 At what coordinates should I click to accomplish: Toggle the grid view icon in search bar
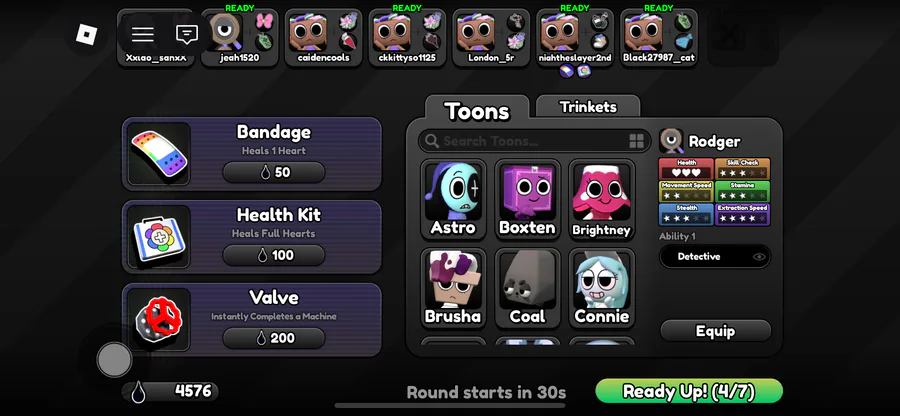click(637, 141)
